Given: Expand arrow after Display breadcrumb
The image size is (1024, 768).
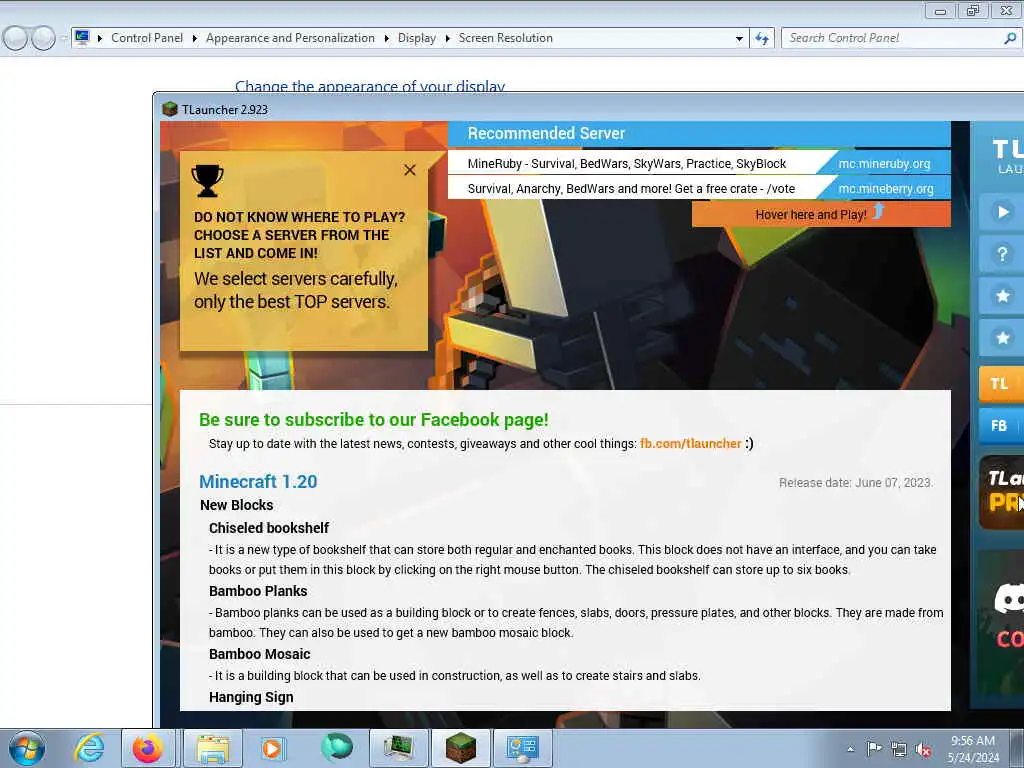Looking at the screenshot, I should (x=447, y=39).
